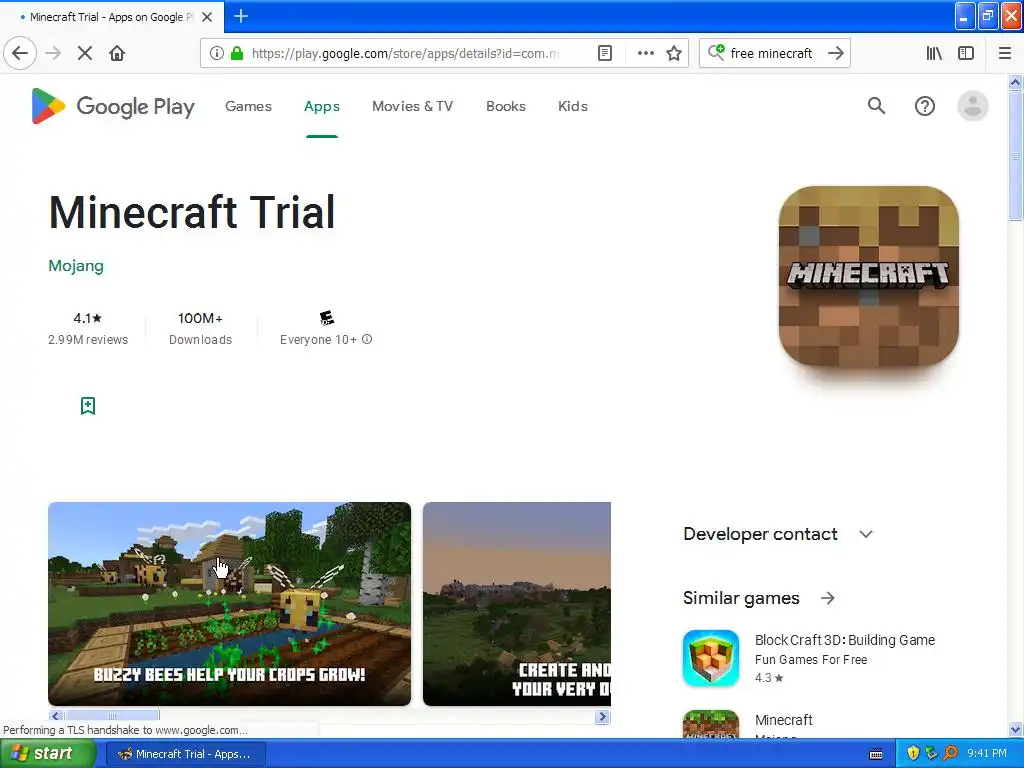
Task: Close the Minecraft Trial browser tab
Action: click(x=207, y=17)
